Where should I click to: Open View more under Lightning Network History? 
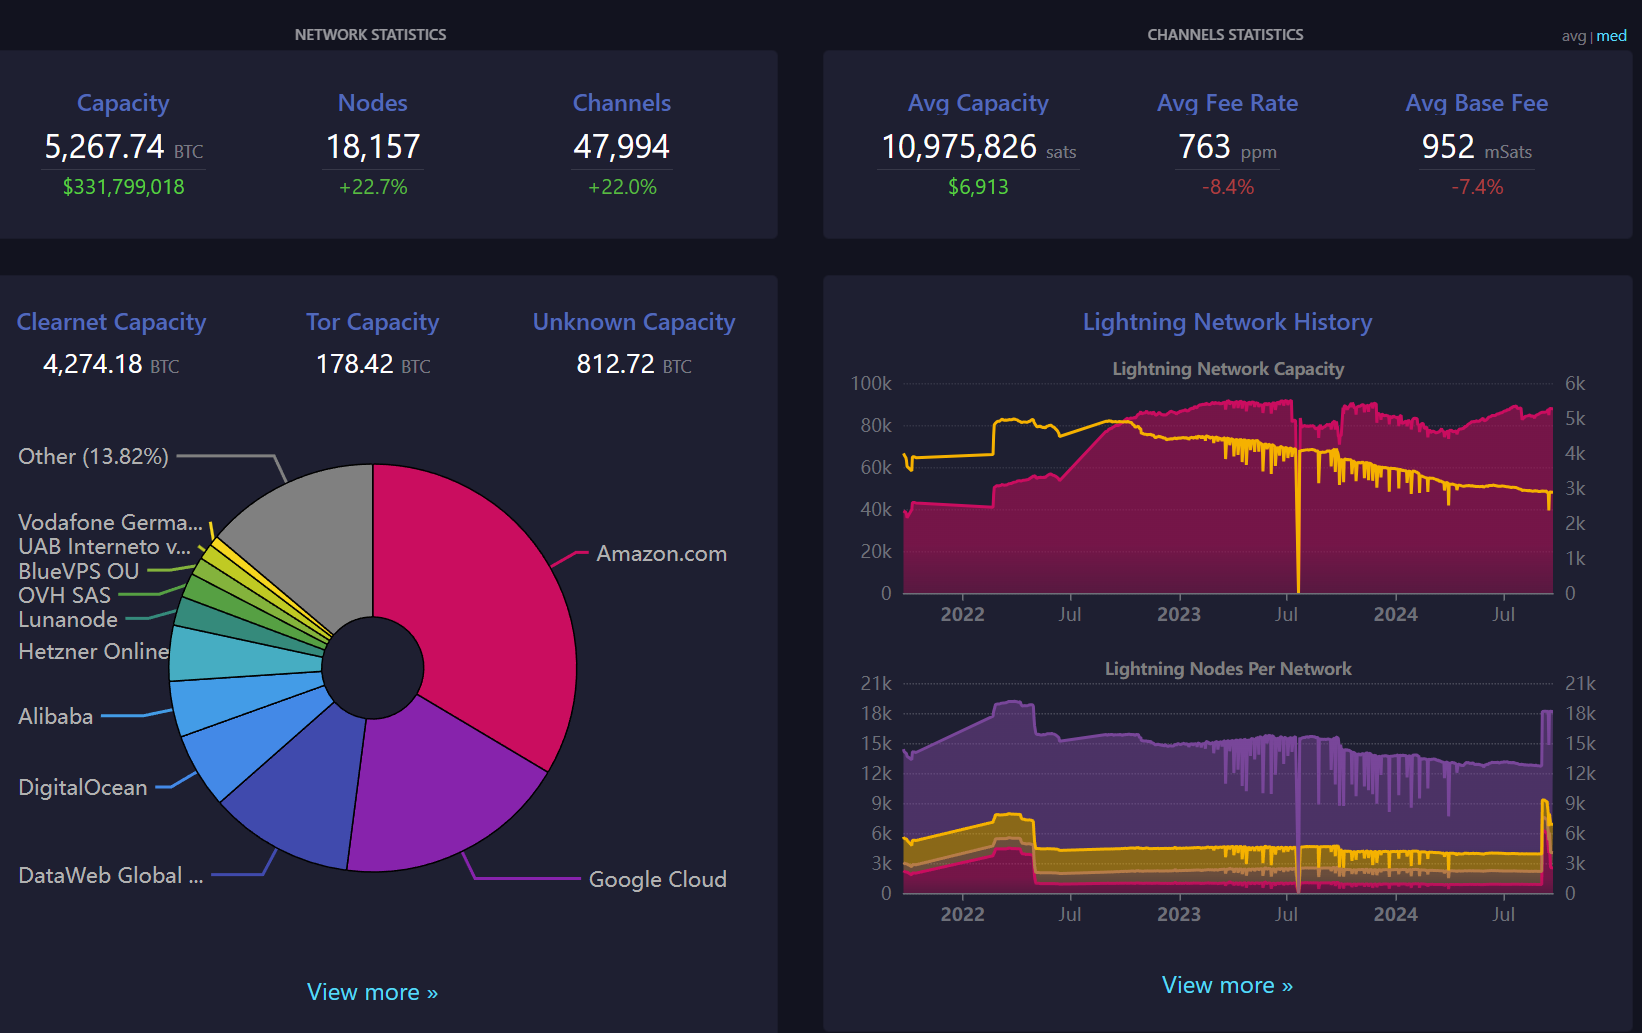(1227, 985)
